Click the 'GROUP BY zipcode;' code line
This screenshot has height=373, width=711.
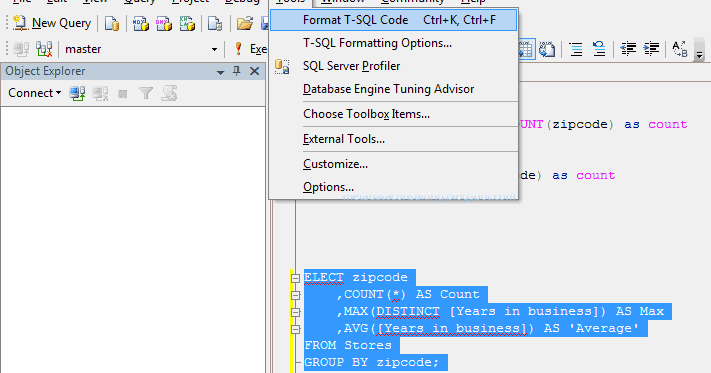click(x=371, y=363)
